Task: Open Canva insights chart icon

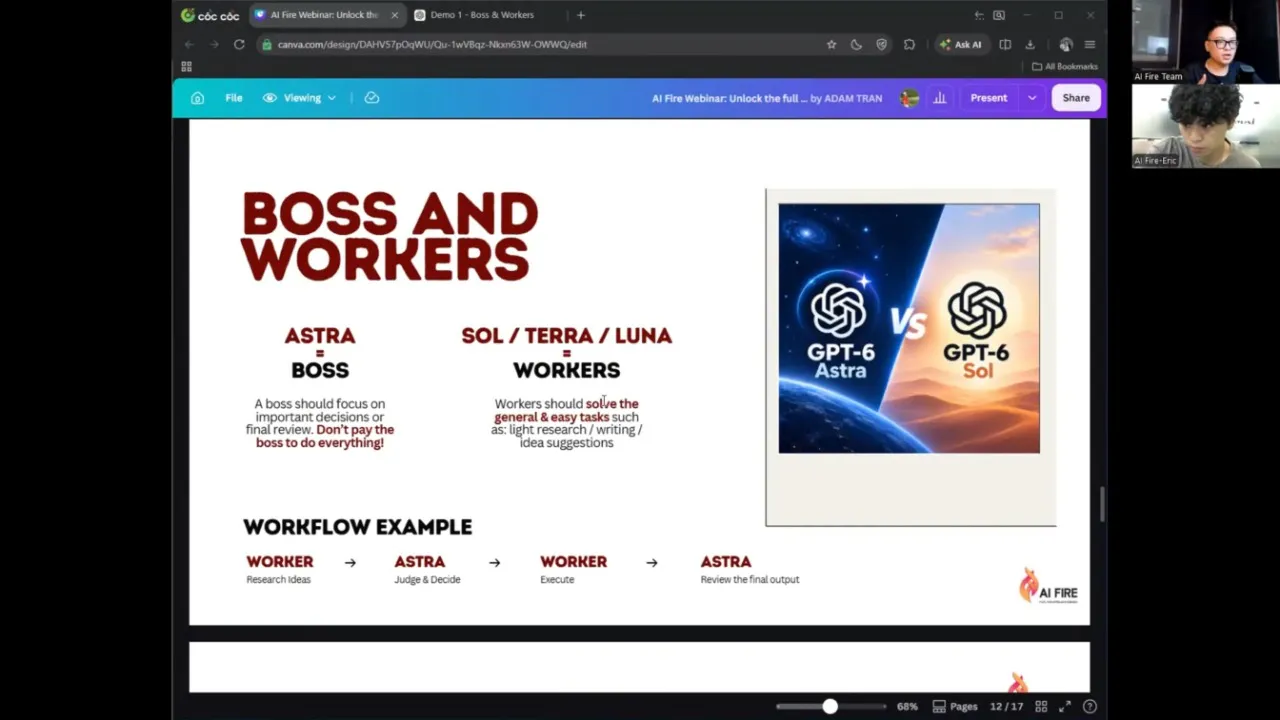Action: click(940, 98)
